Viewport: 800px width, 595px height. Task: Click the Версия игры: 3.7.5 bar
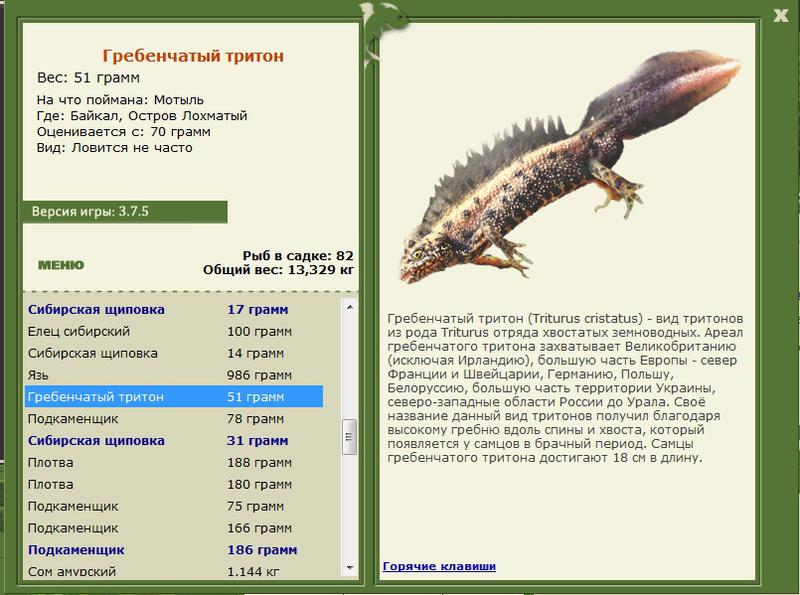coord(125,212)
